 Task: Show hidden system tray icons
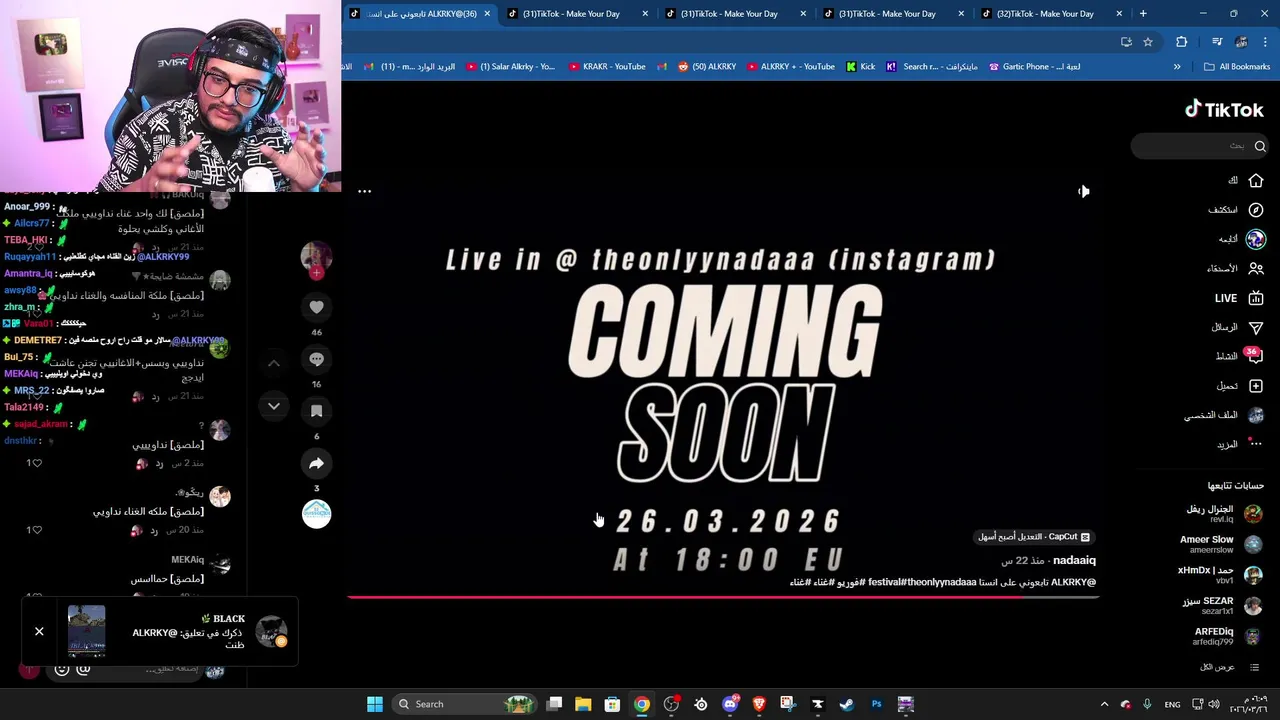(1104, 704)
